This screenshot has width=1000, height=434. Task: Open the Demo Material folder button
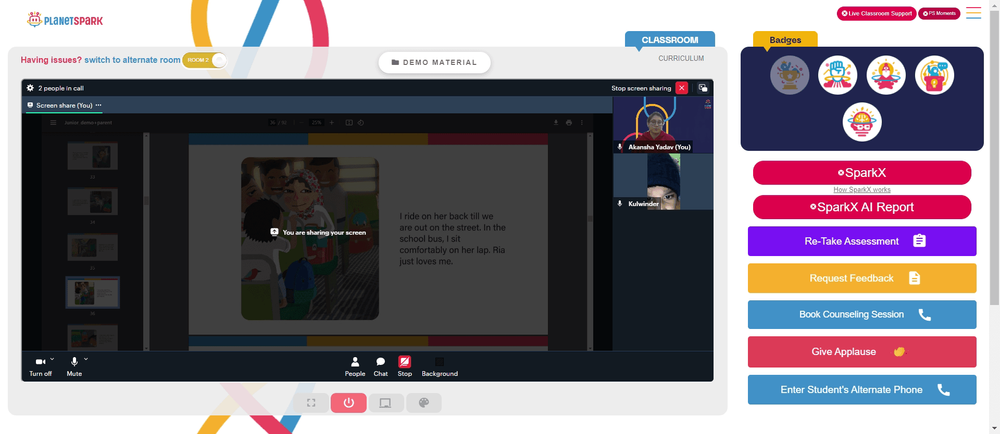coord(434,62)
